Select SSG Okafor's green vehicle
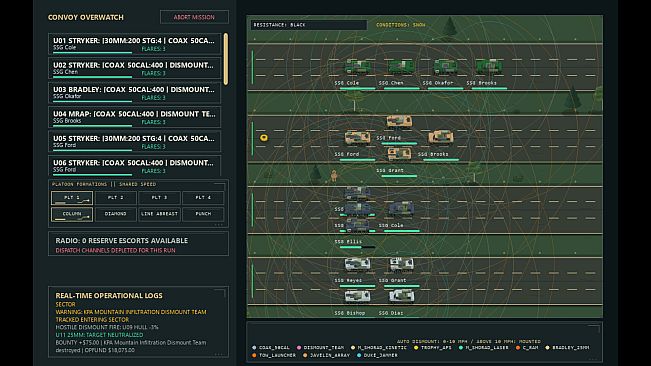The image size is (651, 366). point(445,66)
